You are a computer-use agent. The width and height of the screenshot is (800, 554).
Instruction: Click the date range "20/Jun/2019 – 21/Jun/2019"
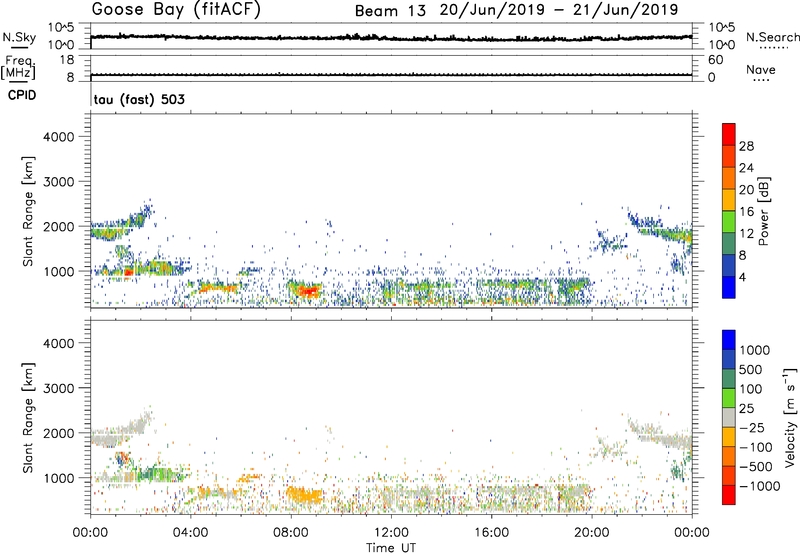tap(559, 10)
